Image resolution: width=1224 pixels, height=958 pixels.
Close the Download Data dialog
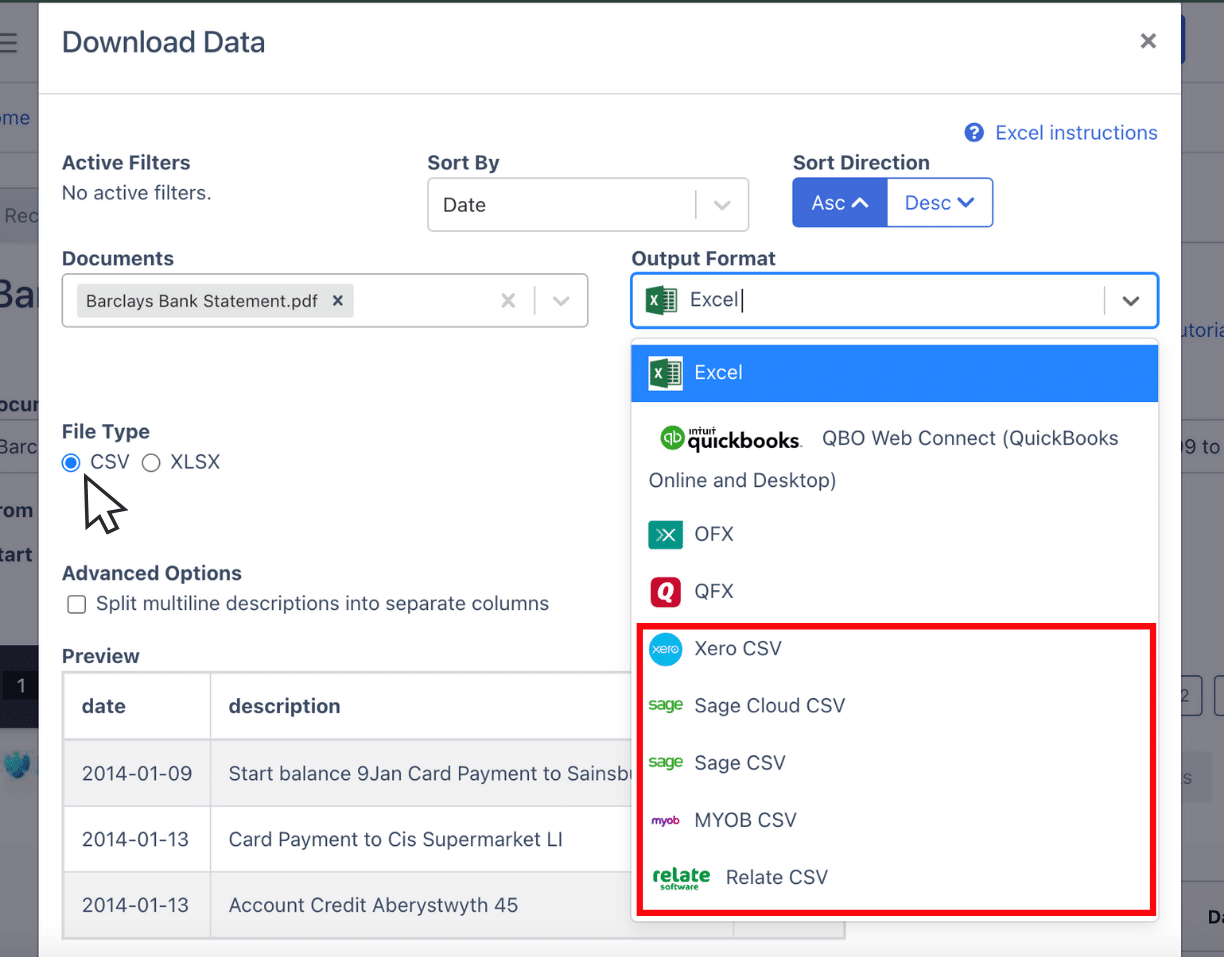tap(1148, 41)
